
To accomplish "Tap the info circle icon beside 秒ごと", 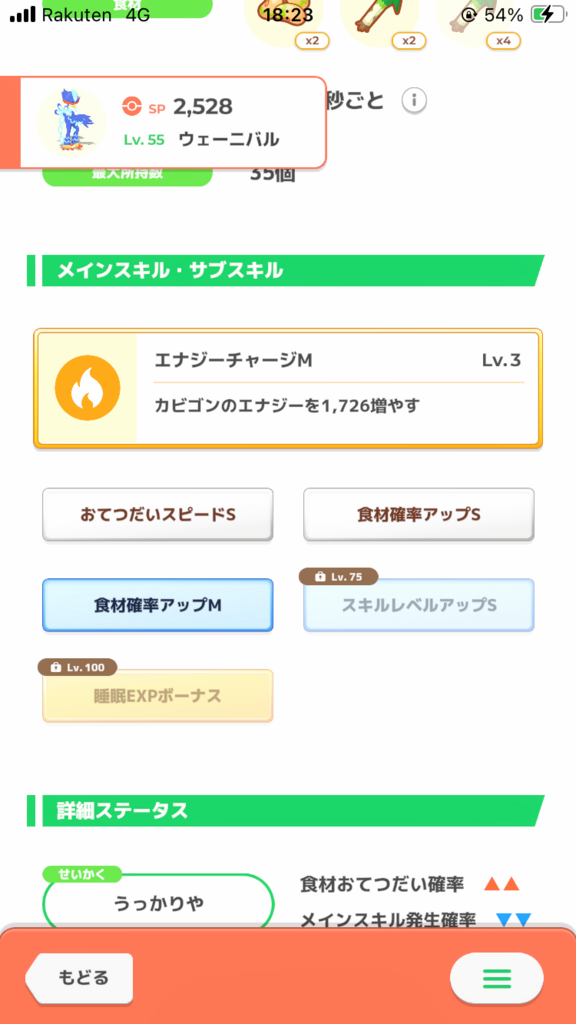I will coord(414,101).
